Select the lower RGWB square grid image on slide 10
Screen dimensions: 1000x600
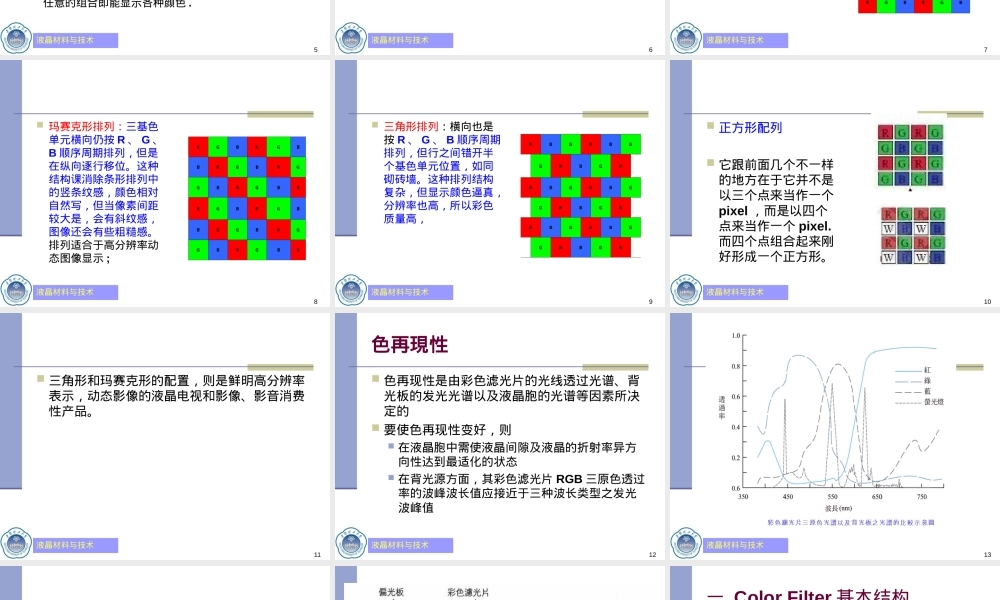click(913, 235)
